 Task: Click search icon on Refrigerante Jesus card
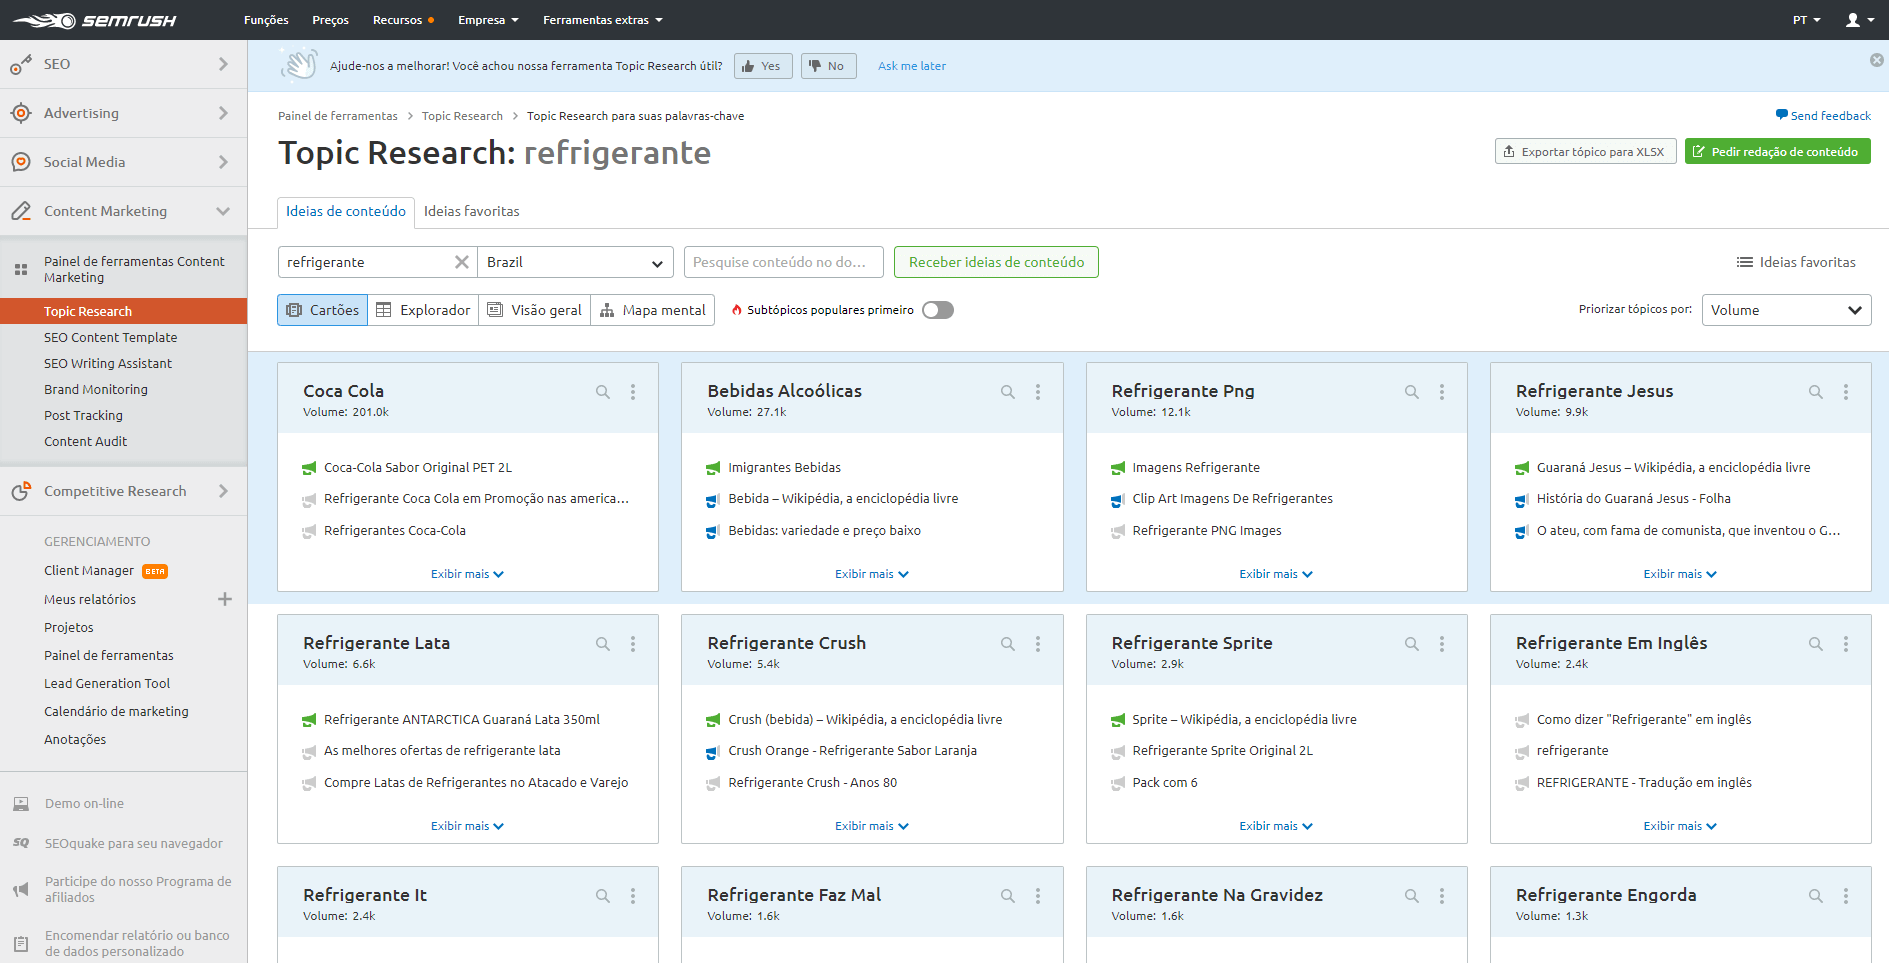click(x=1816, y=392)
